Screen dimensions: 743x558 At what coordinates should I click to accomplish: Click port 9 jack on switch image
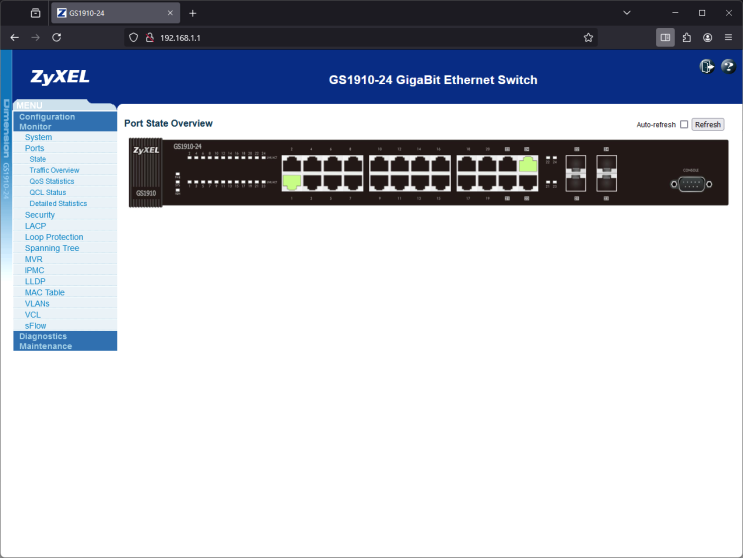379,182
